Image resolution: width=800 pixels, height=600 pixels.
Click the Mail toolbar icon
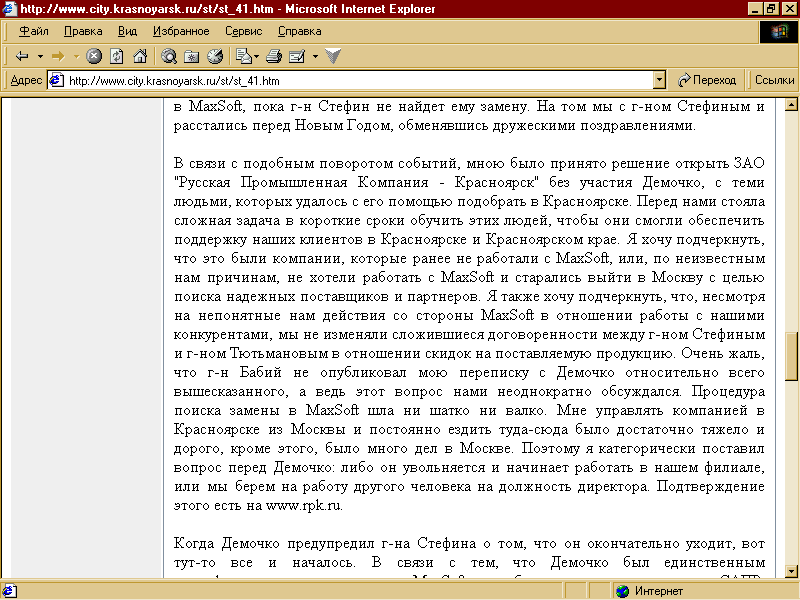(x=244, y=56)
